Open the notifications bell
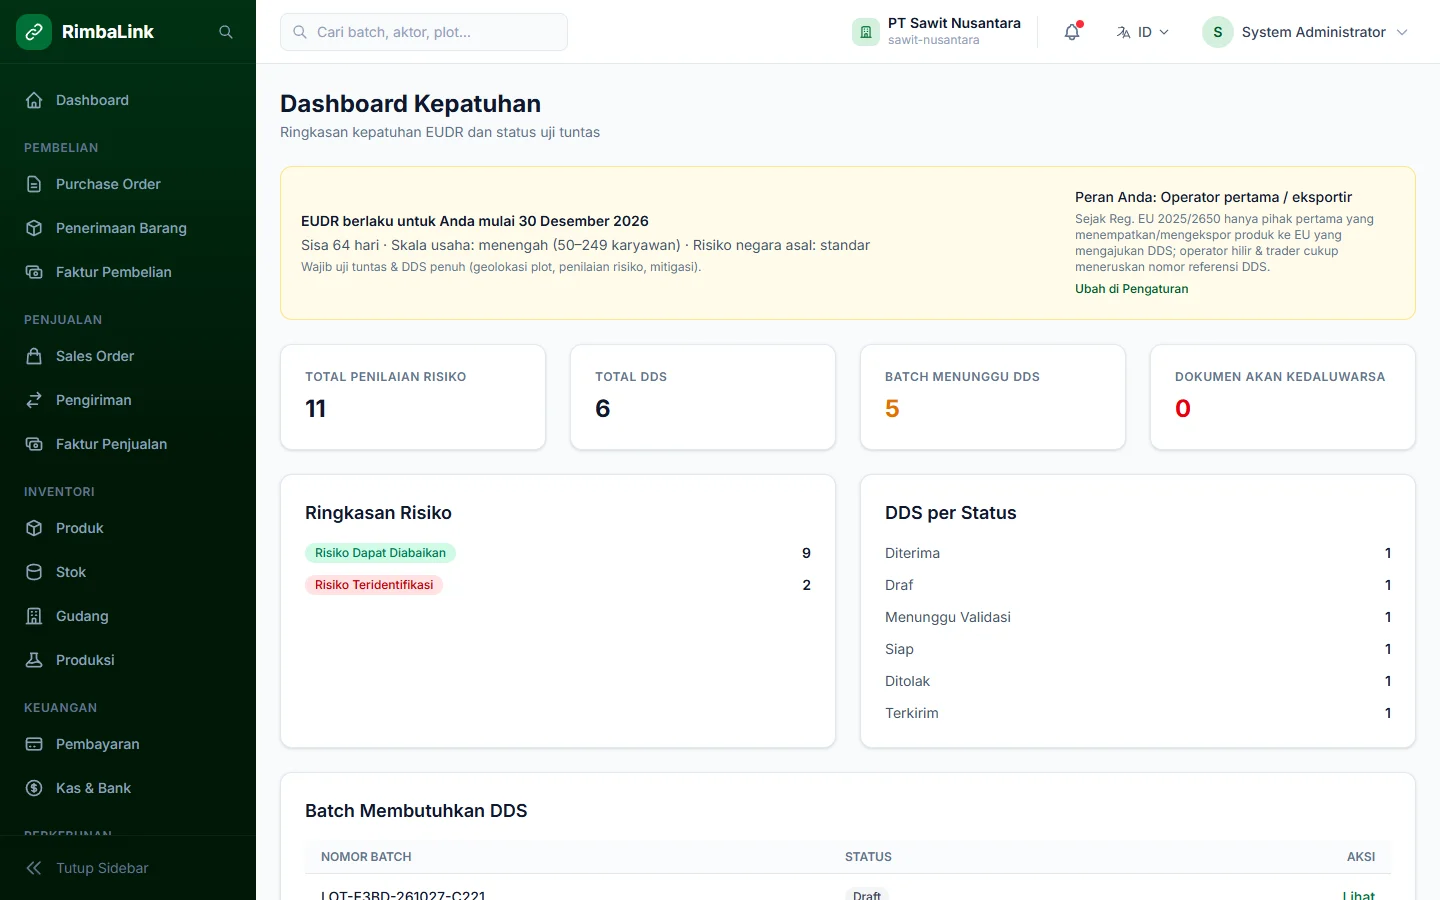Image resolution: width=1440 pixels, height=900 pixels. tap(1072, 32)
